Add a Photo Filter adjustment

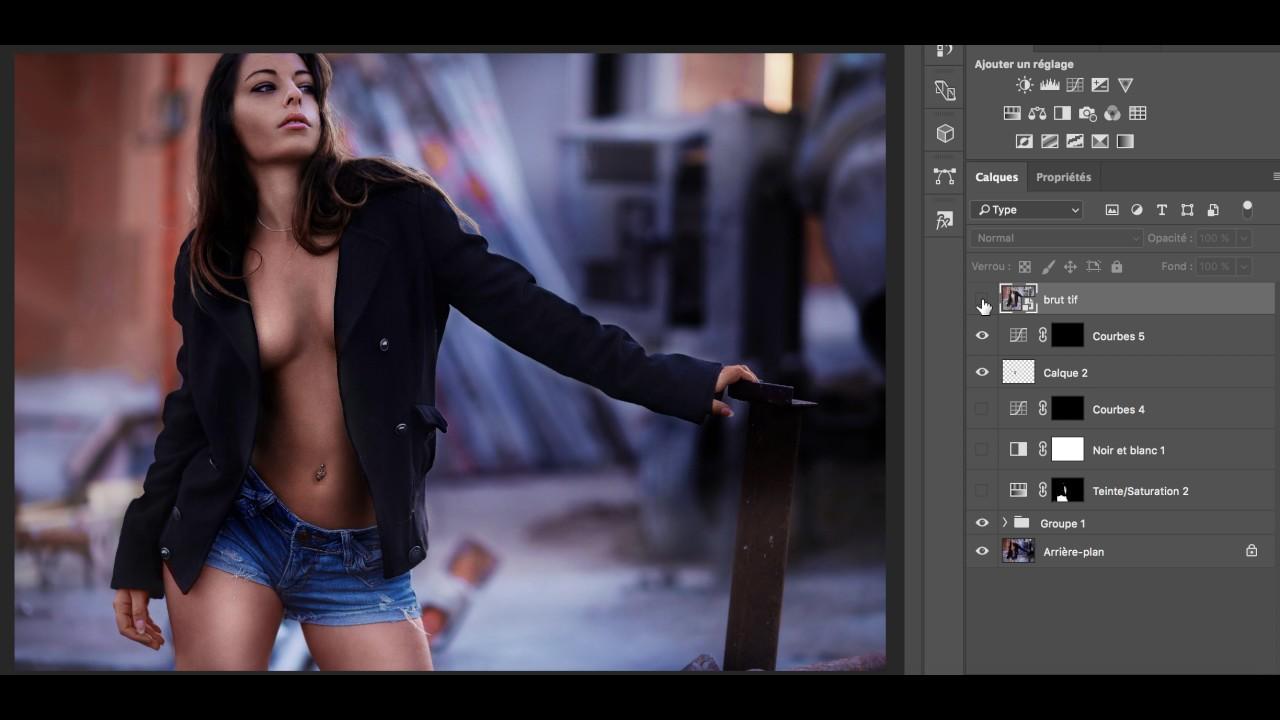tap(1087, 114)
